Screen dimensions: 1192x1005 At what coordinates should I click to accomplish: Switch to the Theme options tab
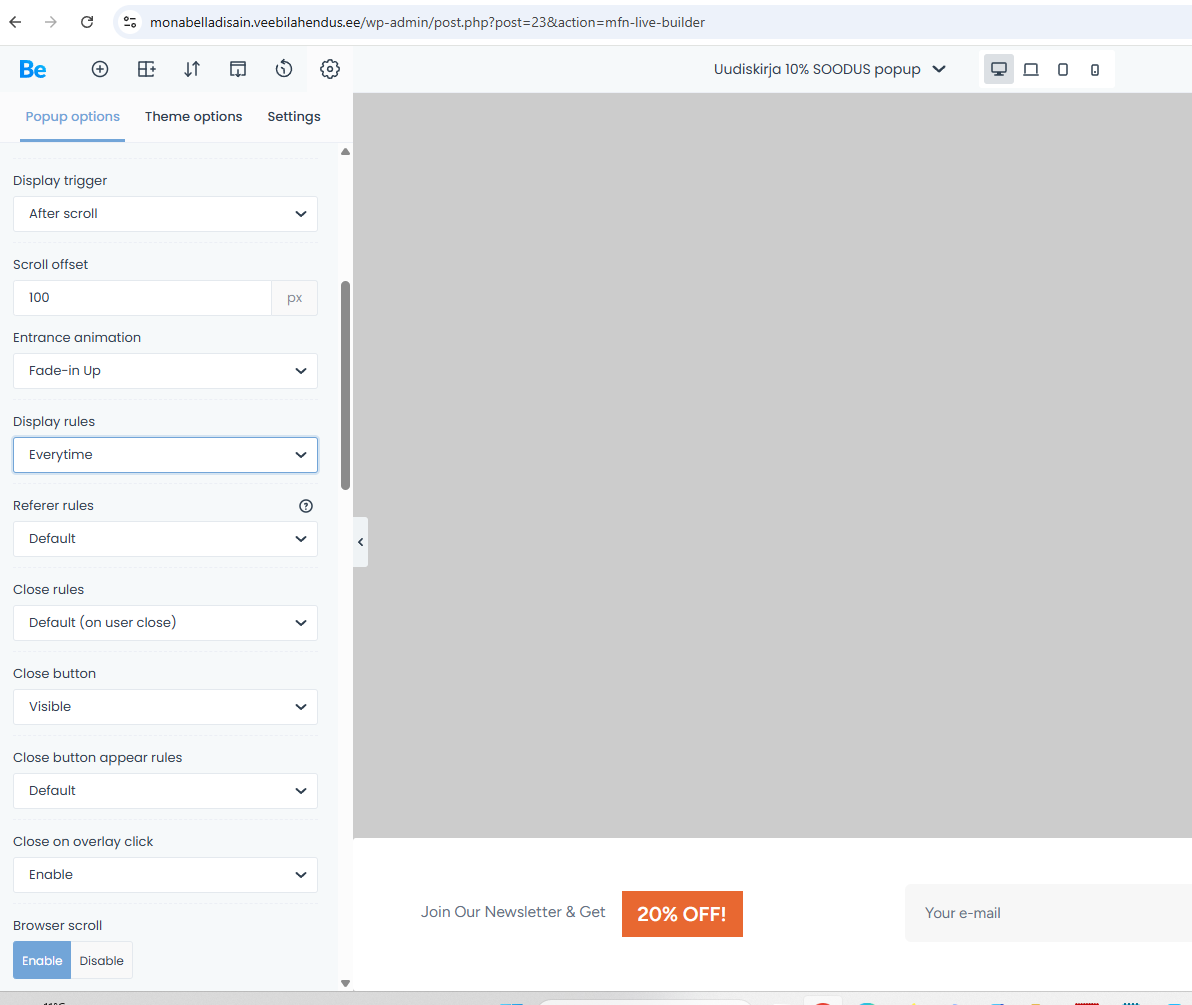point(193,117)
